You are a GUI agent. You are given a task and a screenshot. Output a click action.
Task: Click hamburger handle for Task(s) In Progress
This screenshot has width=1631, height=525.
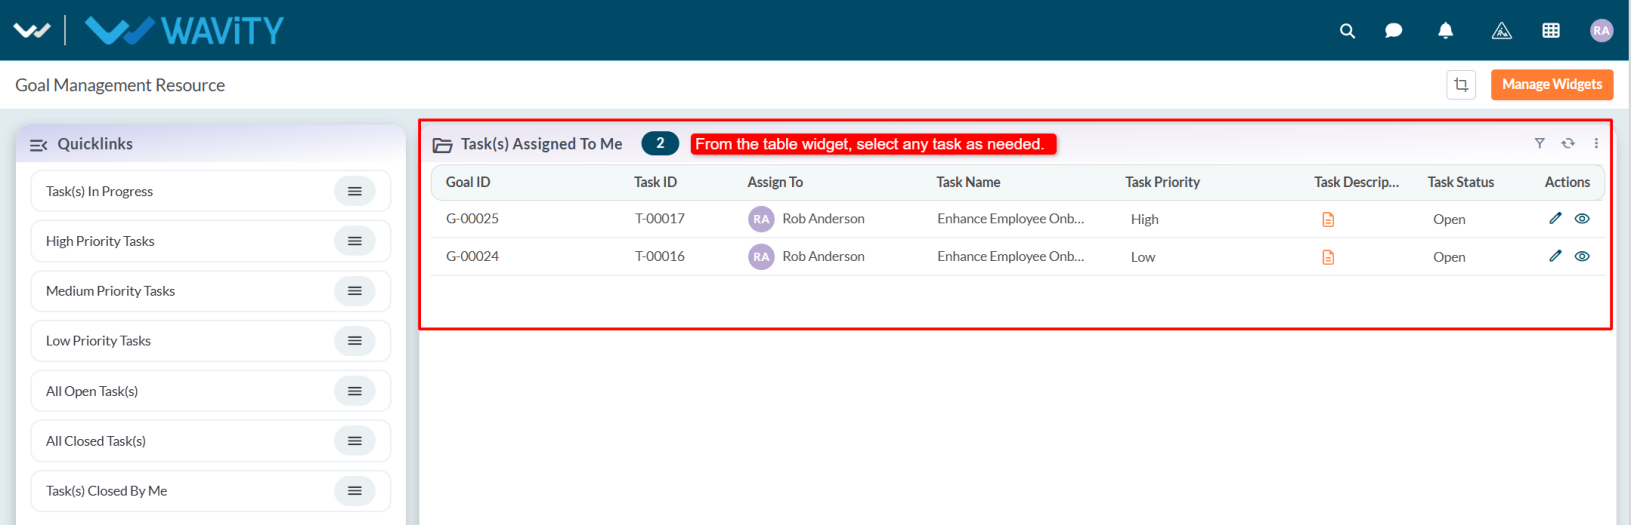355,191
